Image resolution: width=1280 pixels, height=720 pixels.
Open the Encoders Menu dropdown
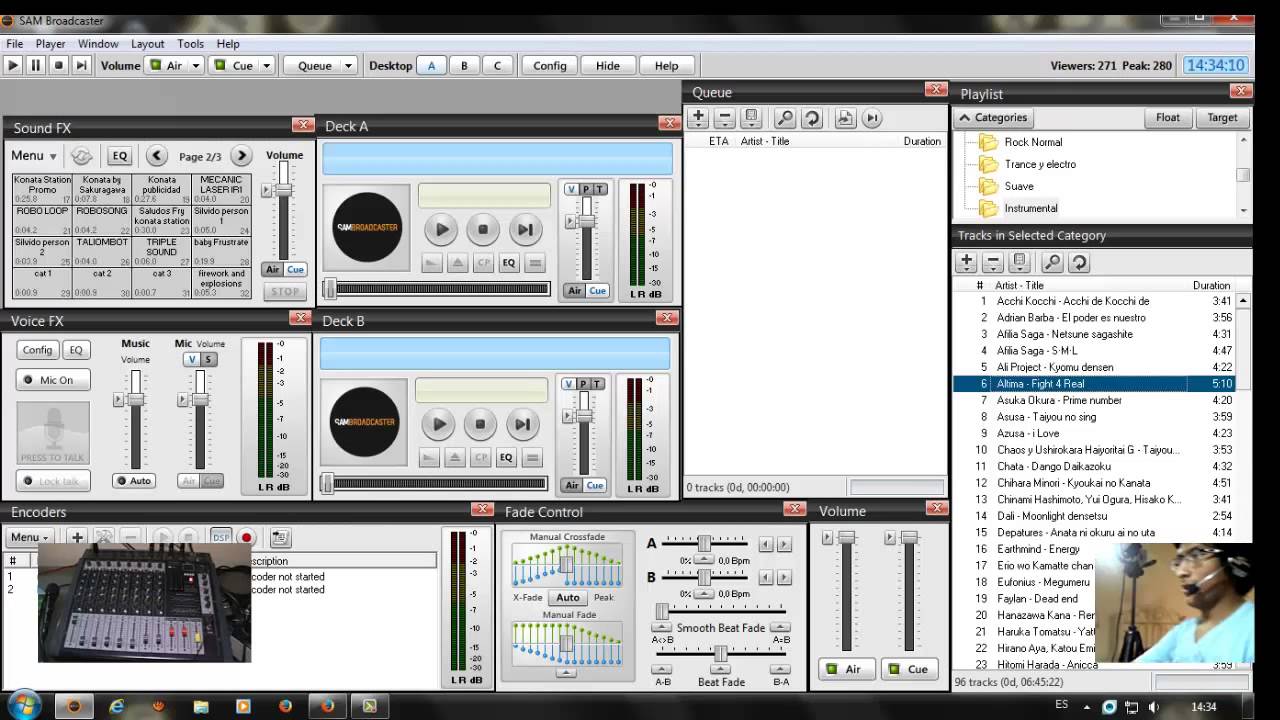(x=29, y=537)
